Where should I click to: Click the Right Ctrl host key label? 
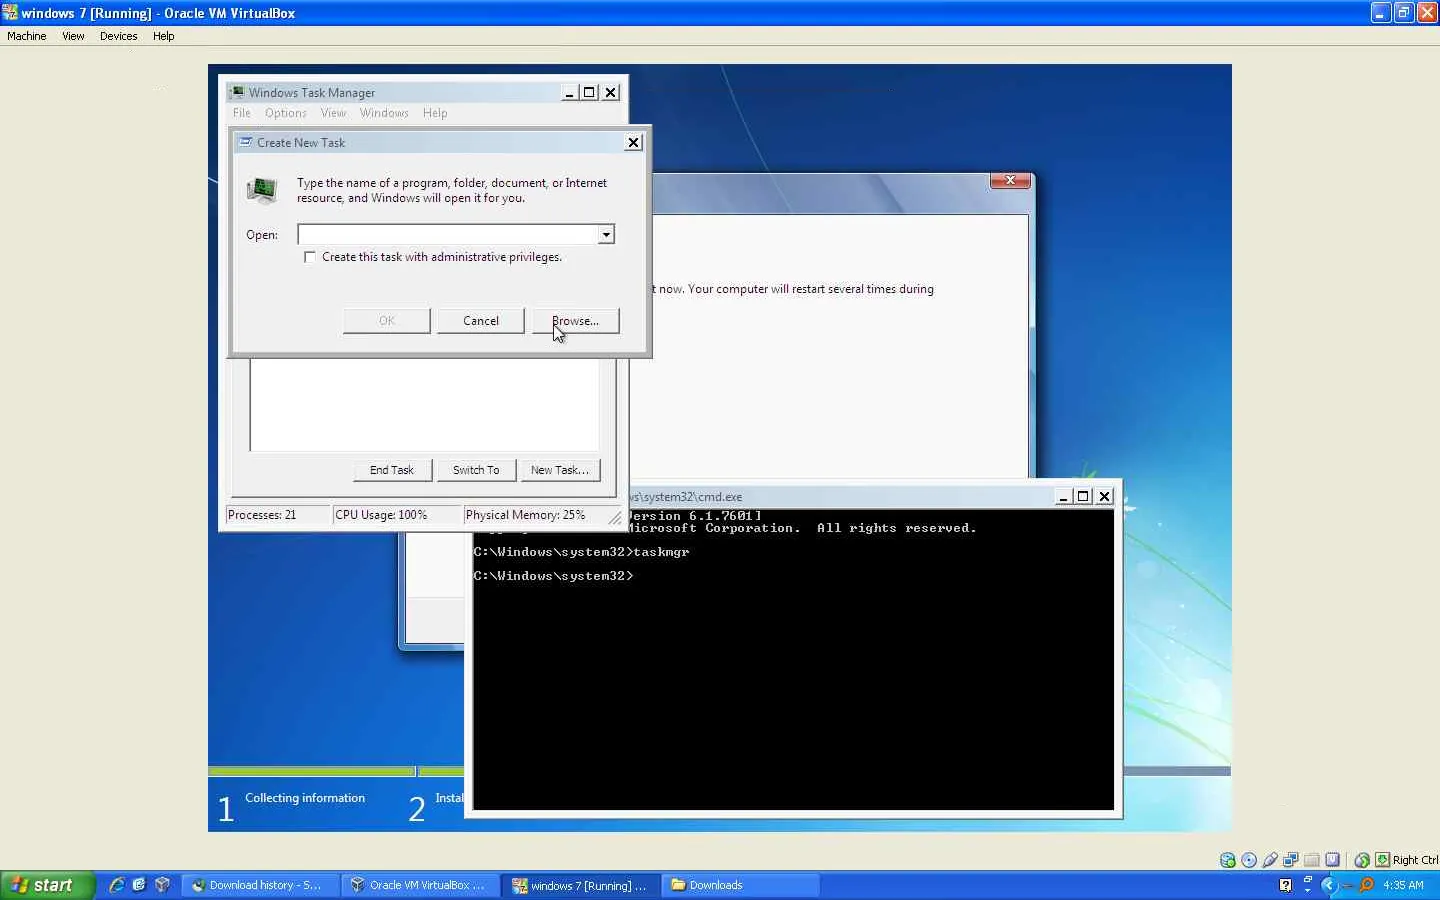click(1415, 860)
